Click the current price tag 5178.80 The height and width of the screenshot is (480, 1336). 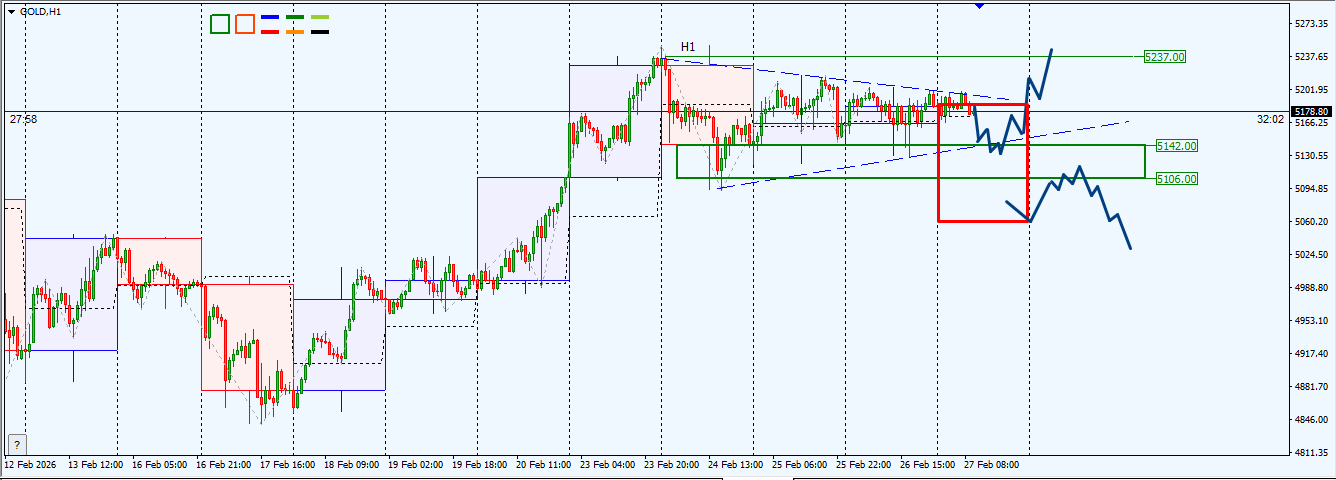[1310, 112]
